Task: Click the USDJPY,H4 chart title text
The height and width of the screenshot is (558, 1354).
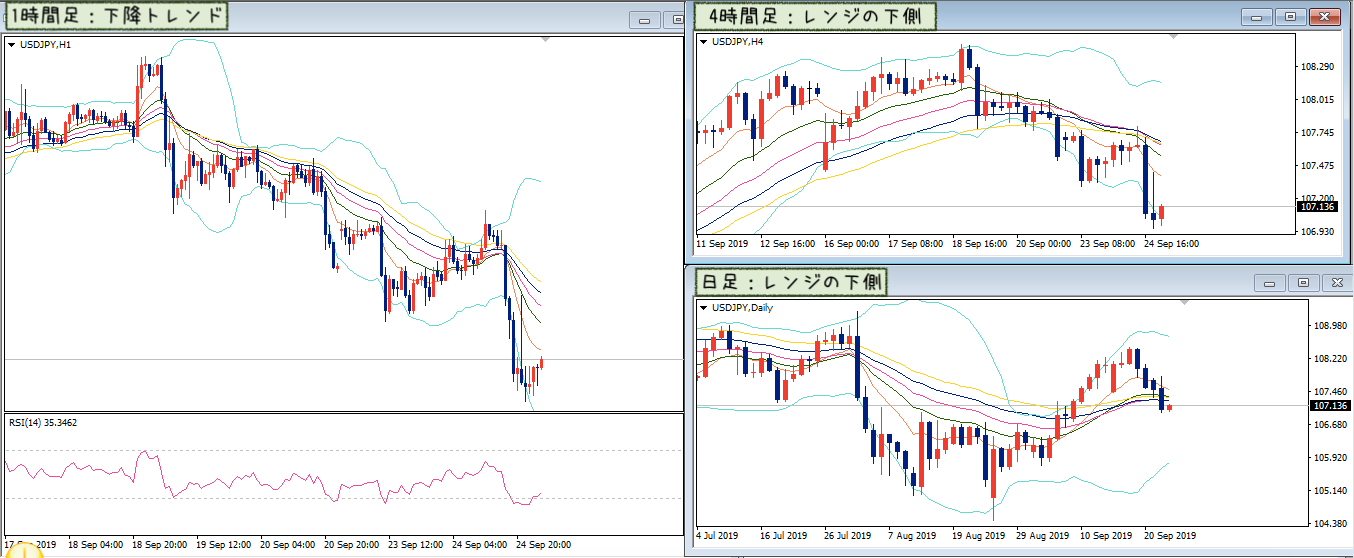Action: point(737,42)
